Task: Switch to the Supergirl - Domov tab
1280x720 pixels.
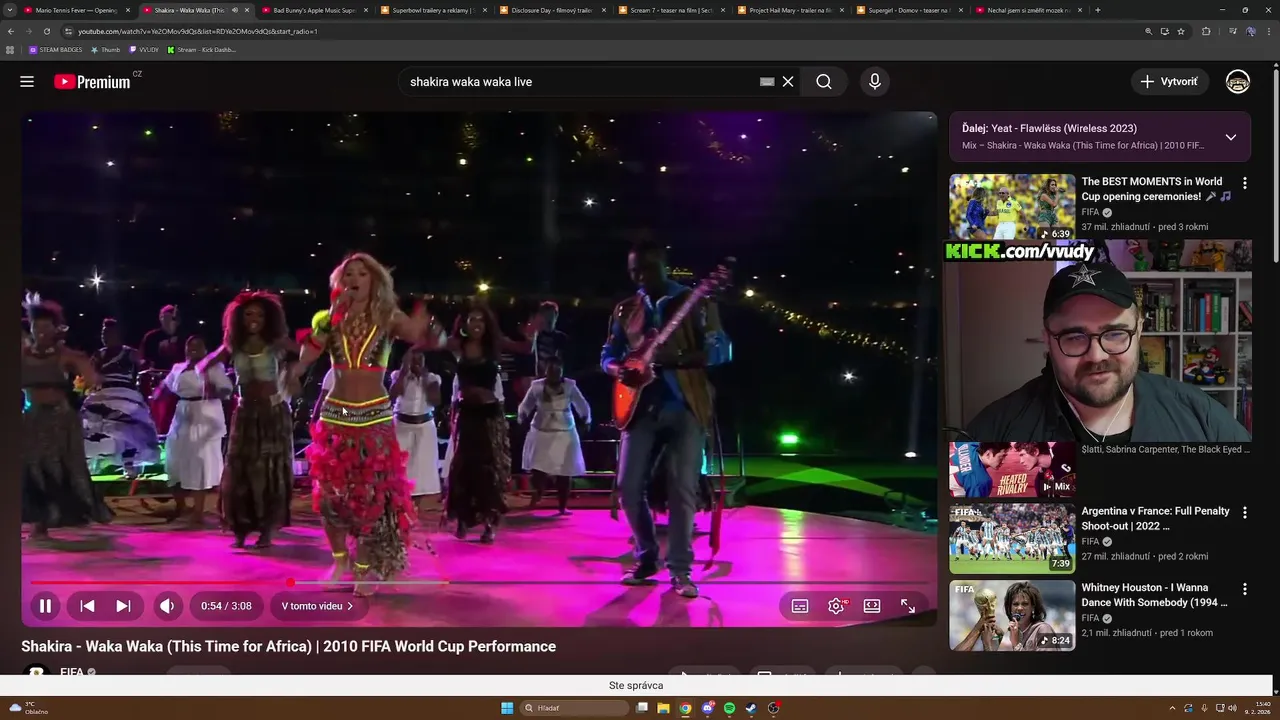Action: (x=910, y=10)
